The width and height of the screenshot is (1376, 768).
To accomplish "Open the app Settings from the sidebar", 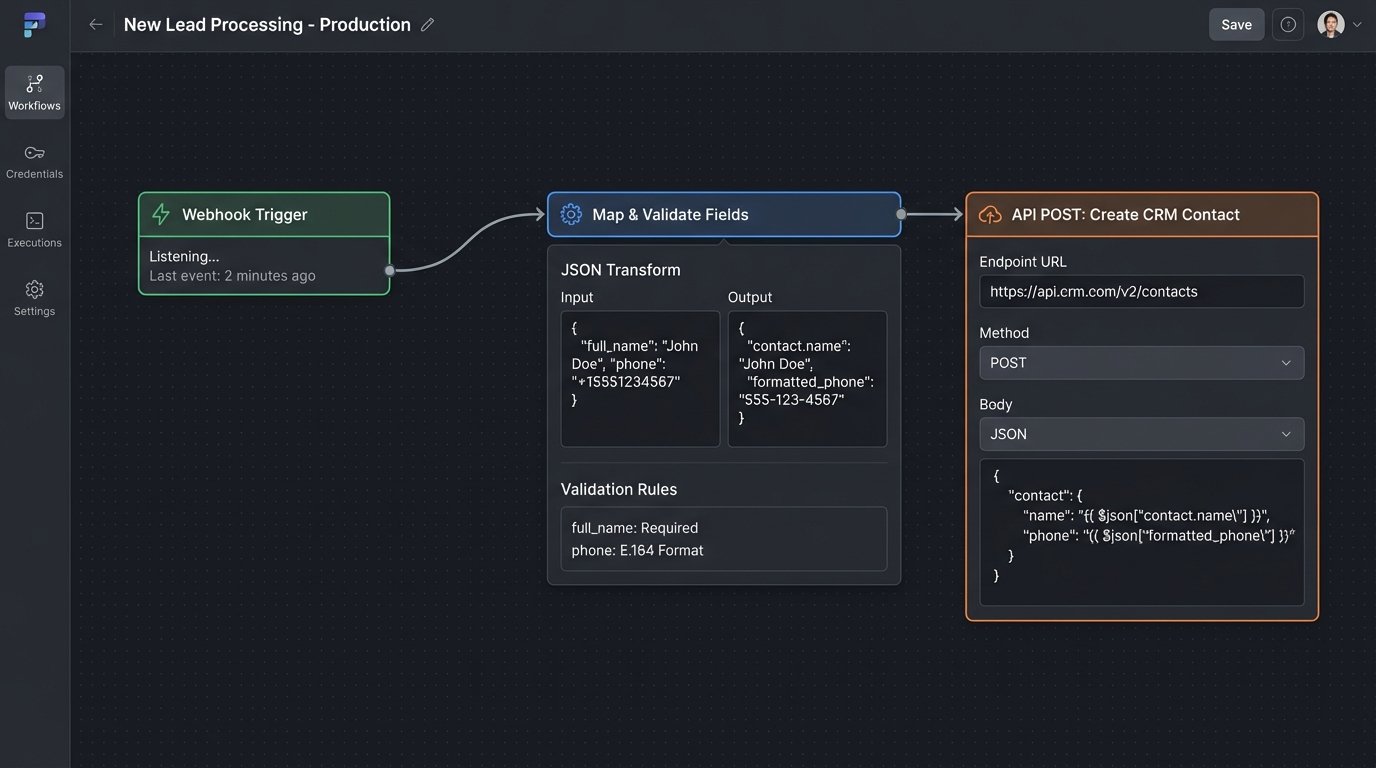I will pyautogui.click(x=34, y=298).
